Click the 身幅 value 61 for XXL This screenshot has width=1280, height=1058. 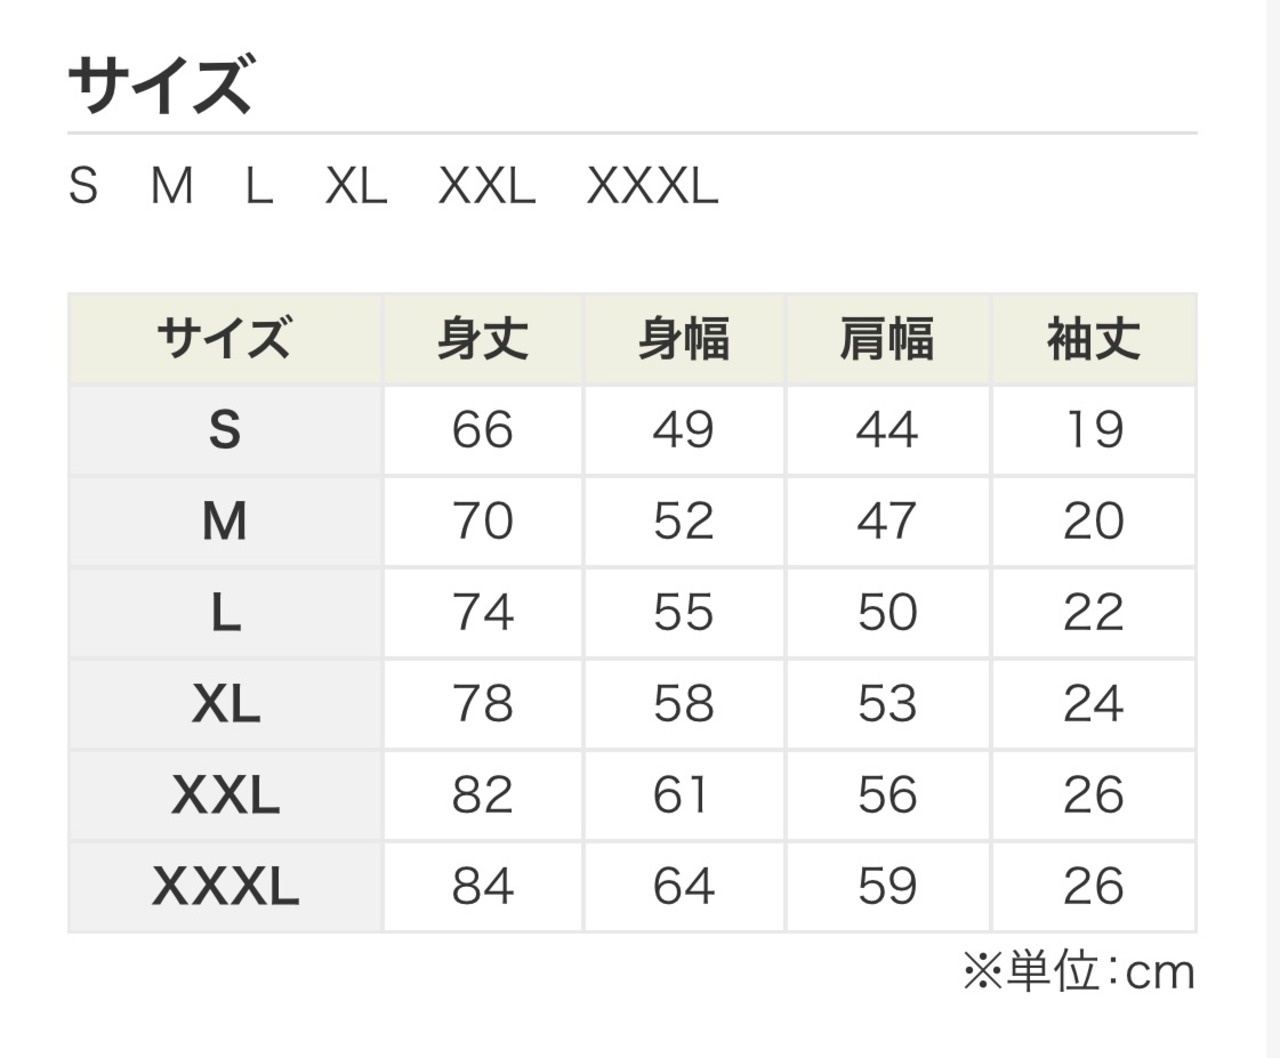click(x=684, y=795)
